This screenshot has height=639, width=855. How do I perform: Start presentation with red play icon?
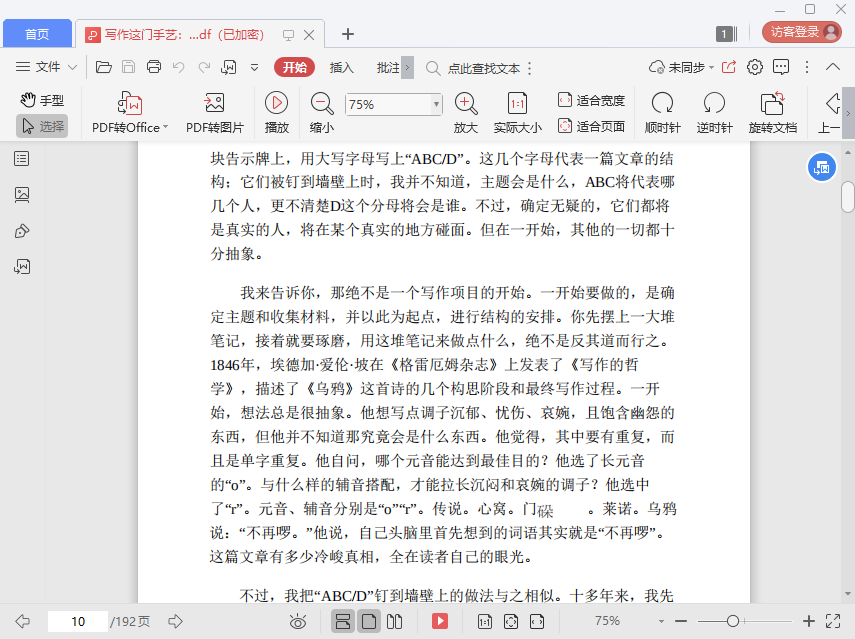click(x=439, y=621)
